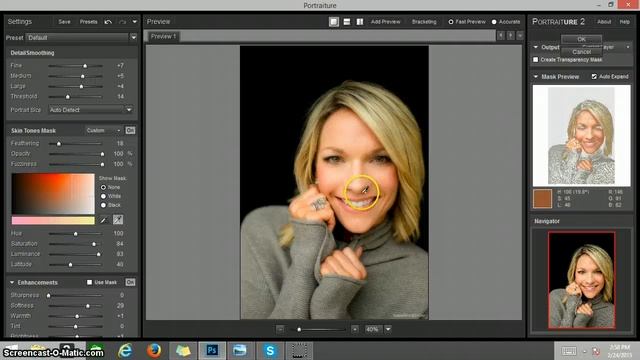
Task: Click the brown sampled color swatch
Action: pos(542,198)
